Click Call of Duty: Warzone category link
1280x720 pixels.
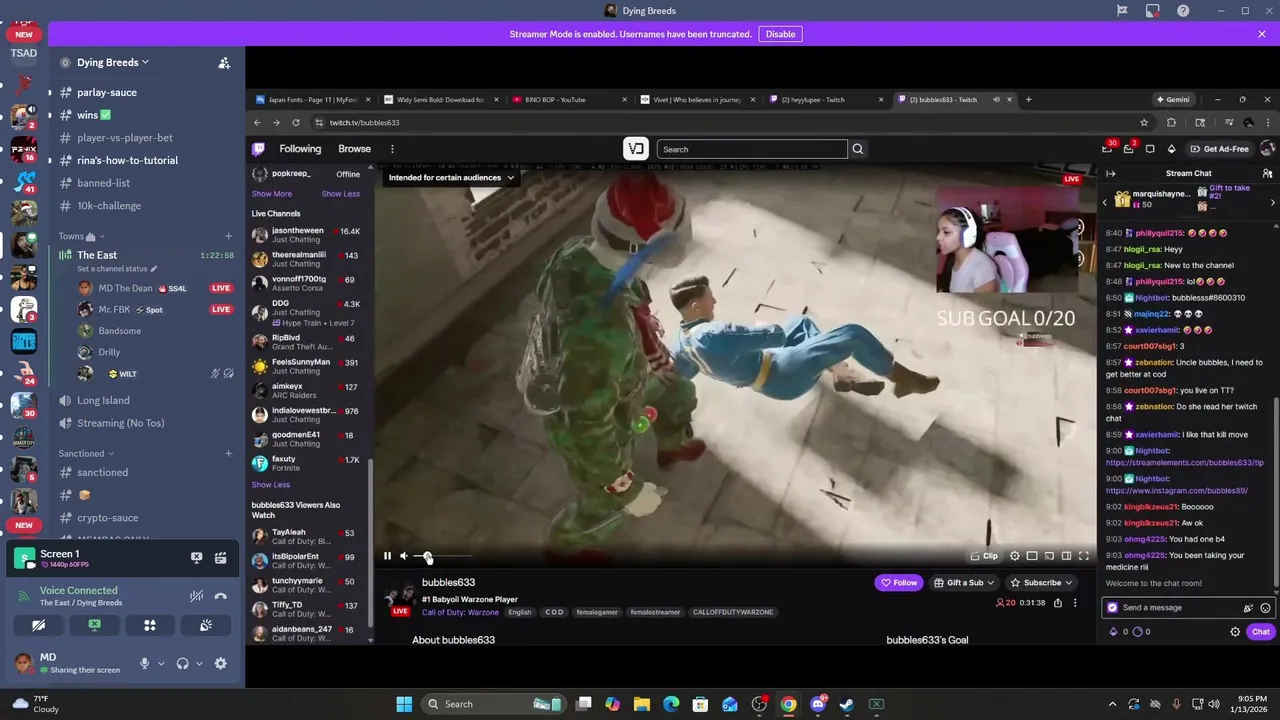point(460,612)
